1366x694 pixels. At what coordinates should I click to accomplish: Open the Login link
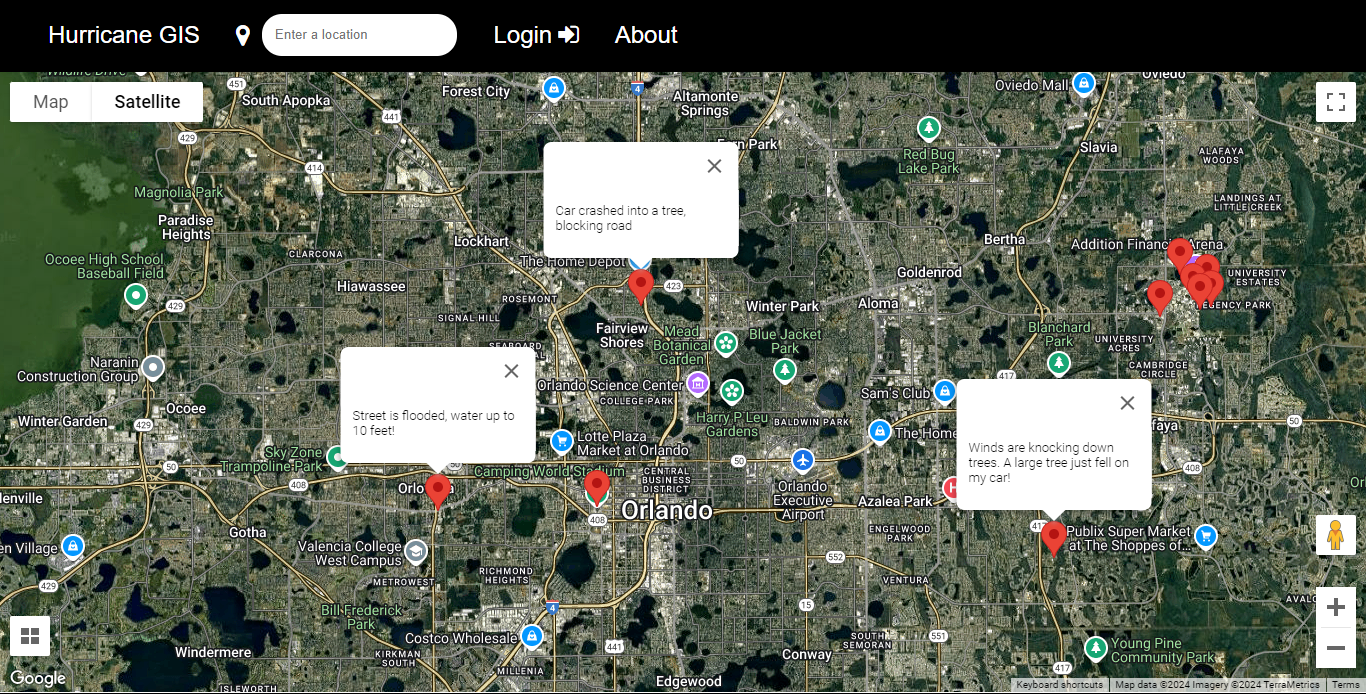[536, 35]
